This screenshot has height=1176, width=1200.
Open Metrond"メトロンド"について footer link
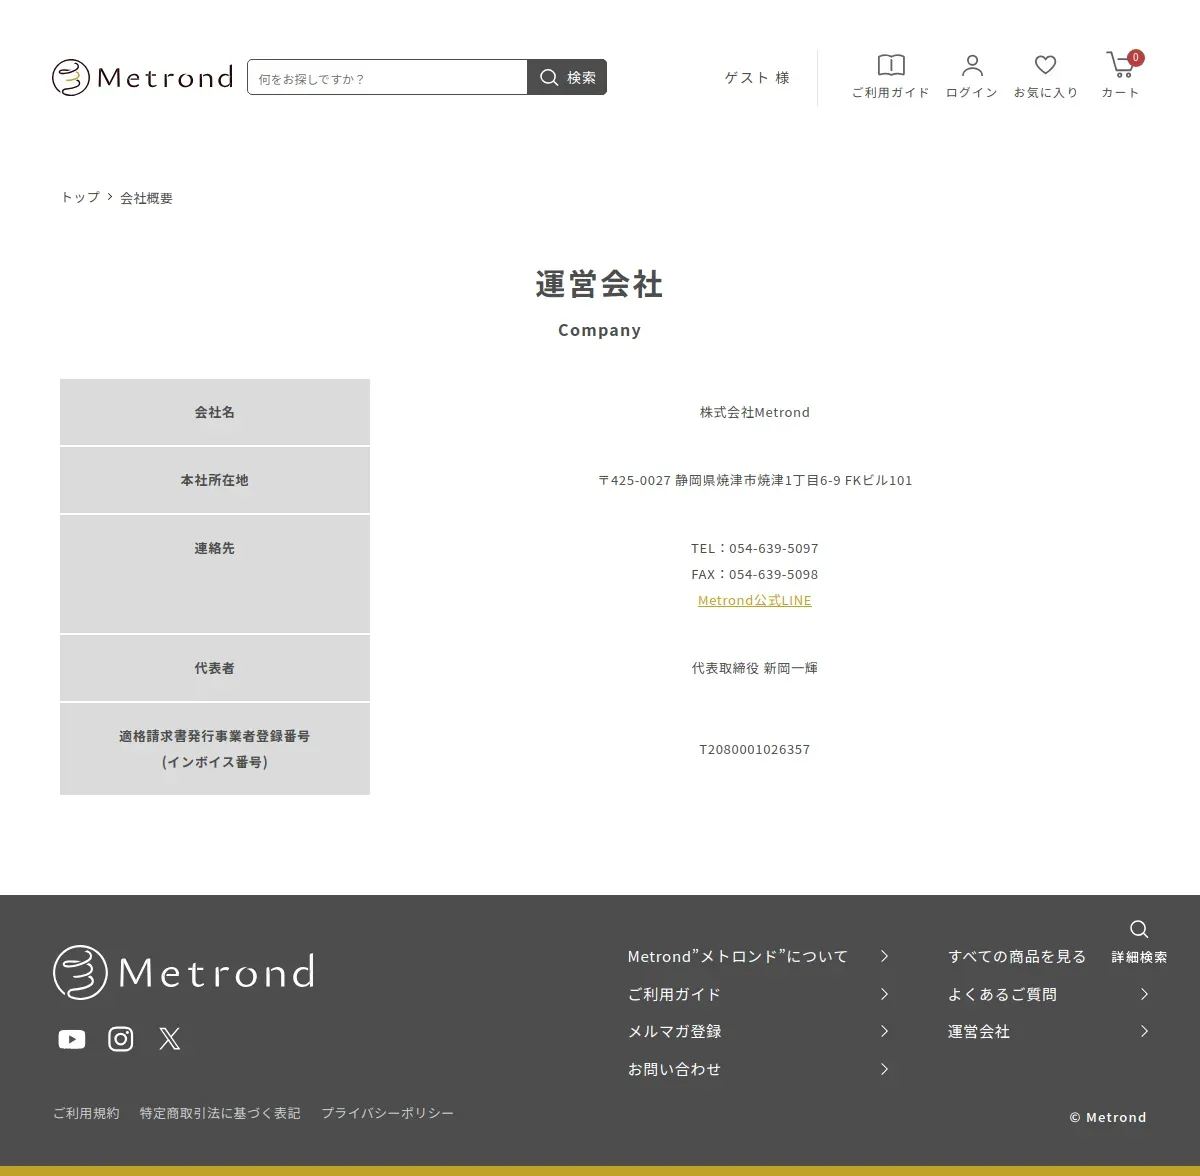[738, 957]
